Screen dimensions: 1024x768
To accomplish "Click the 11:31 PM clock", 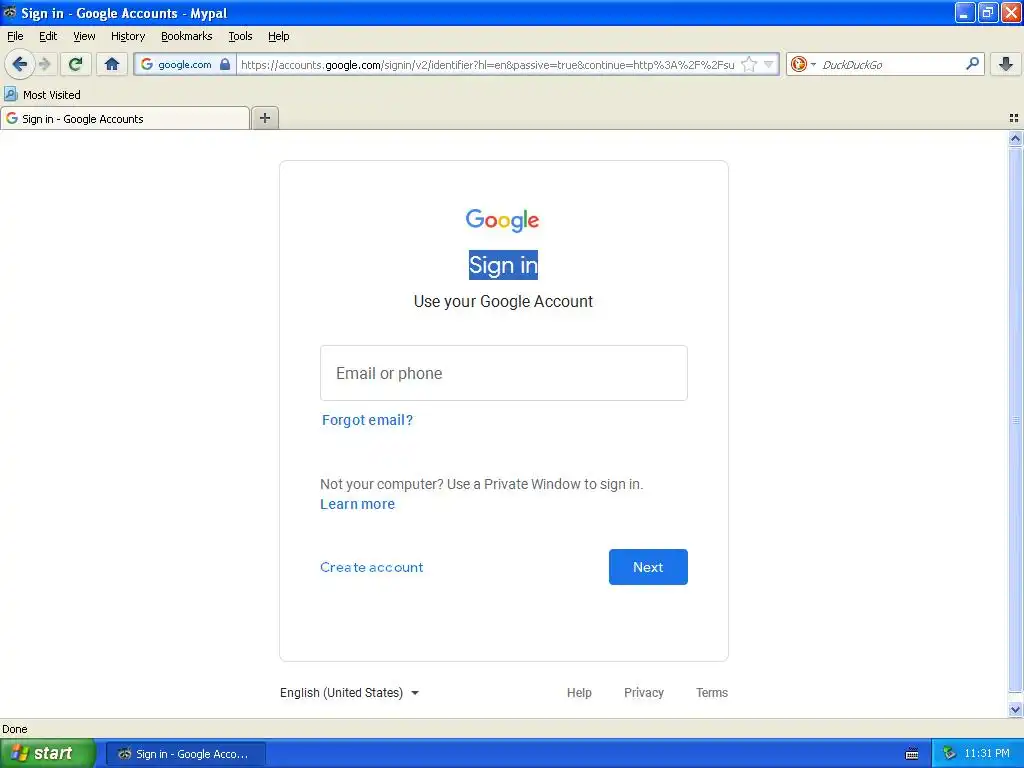I will pyautogui.click(x=987, y=754).
